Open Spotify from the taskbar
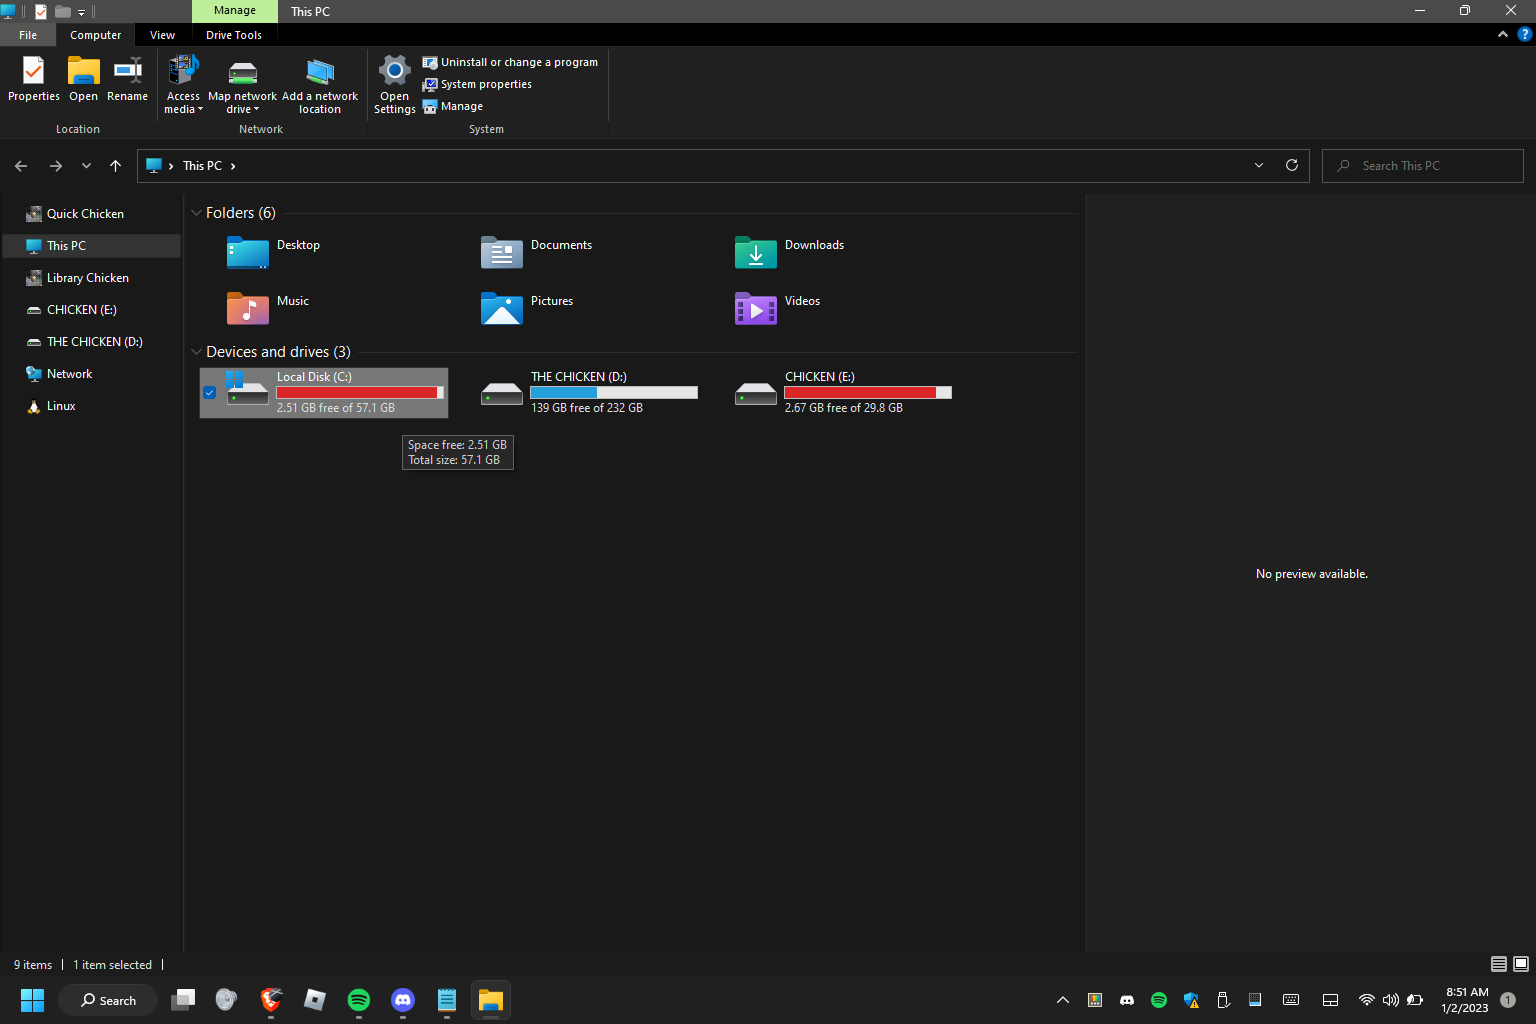 (x=358, y=1000)
